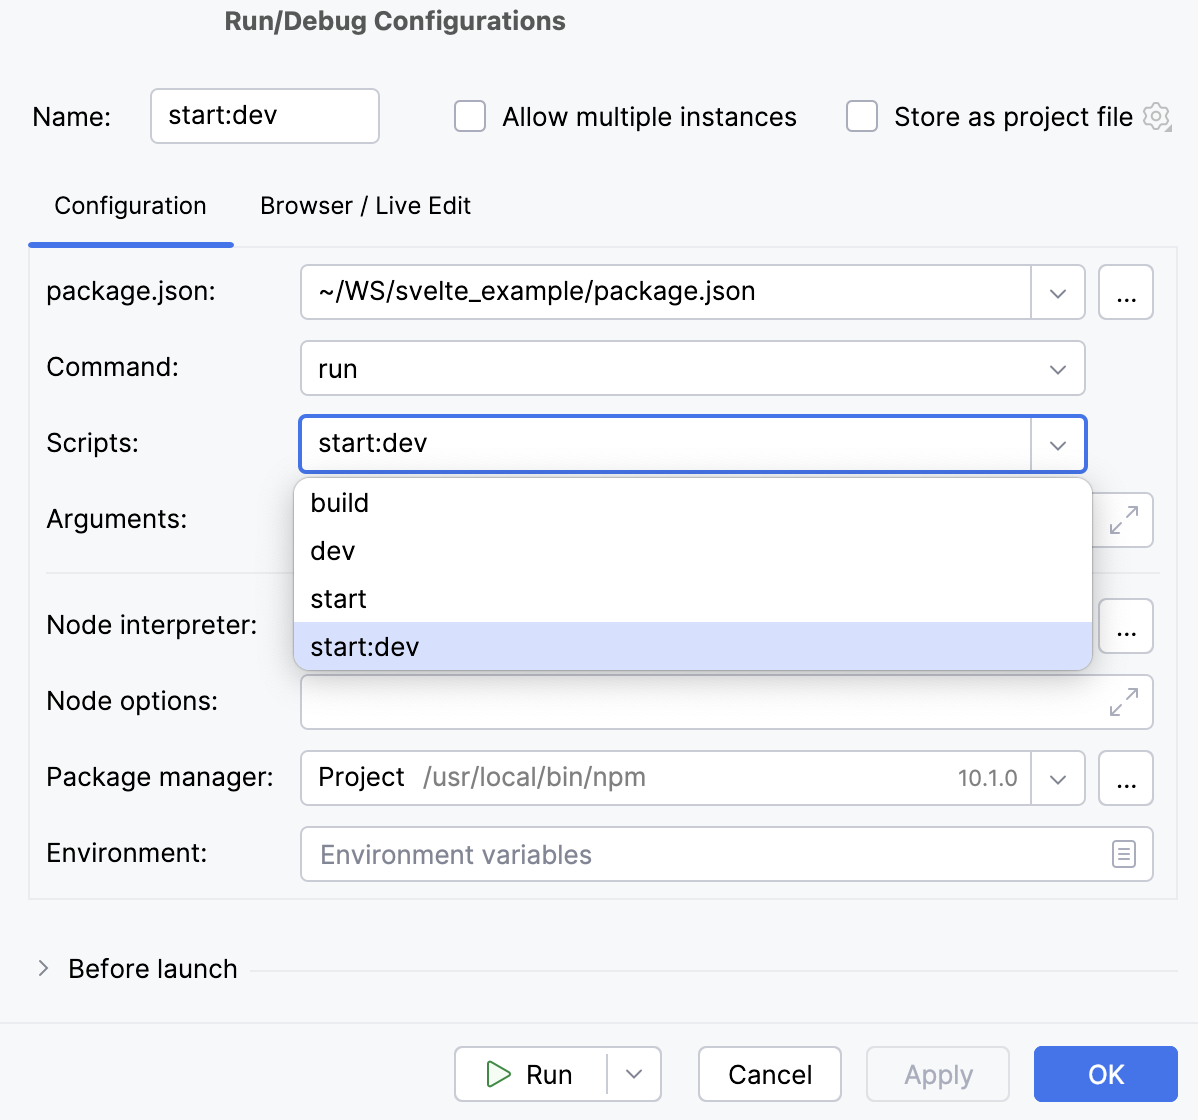Click the green Run play icon
Image resolution: width=1198 pixels, height=1120 pixels.
click(497, 1074)
